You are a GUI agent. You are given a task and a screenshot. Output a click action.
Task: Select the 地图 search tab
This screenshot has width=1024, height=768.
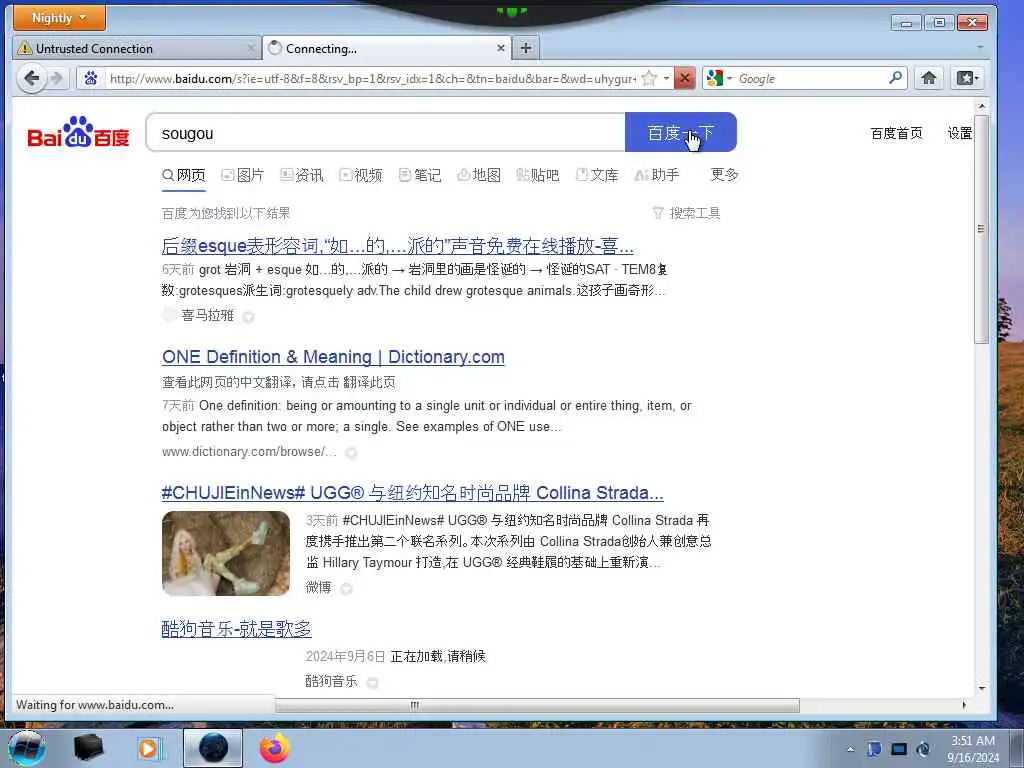479,175
